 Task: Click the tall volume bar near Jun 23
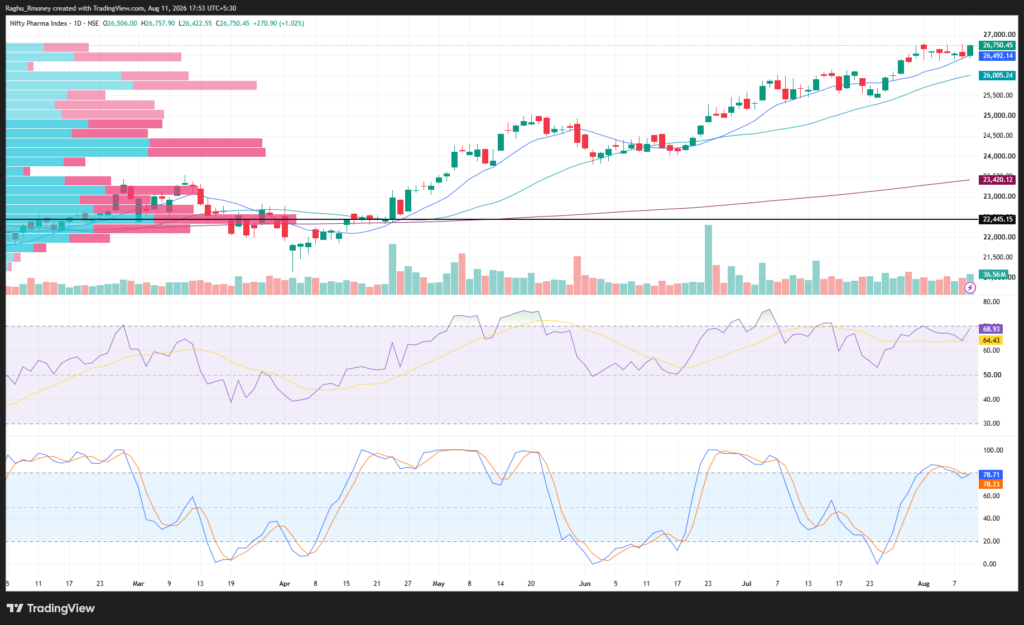click(x=708, y=259)
